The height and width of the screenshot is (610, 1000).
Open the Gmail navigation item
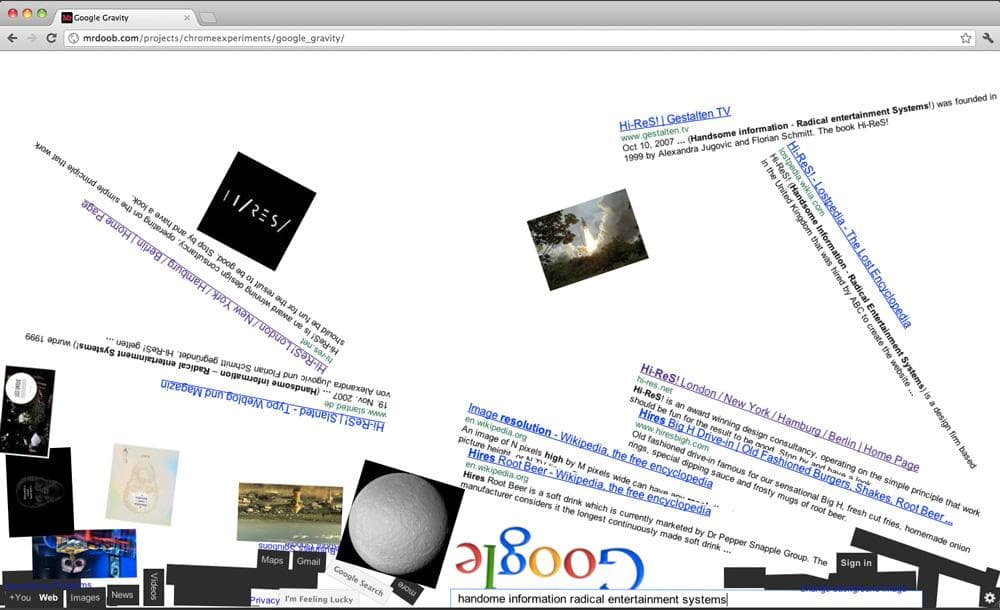308,562
